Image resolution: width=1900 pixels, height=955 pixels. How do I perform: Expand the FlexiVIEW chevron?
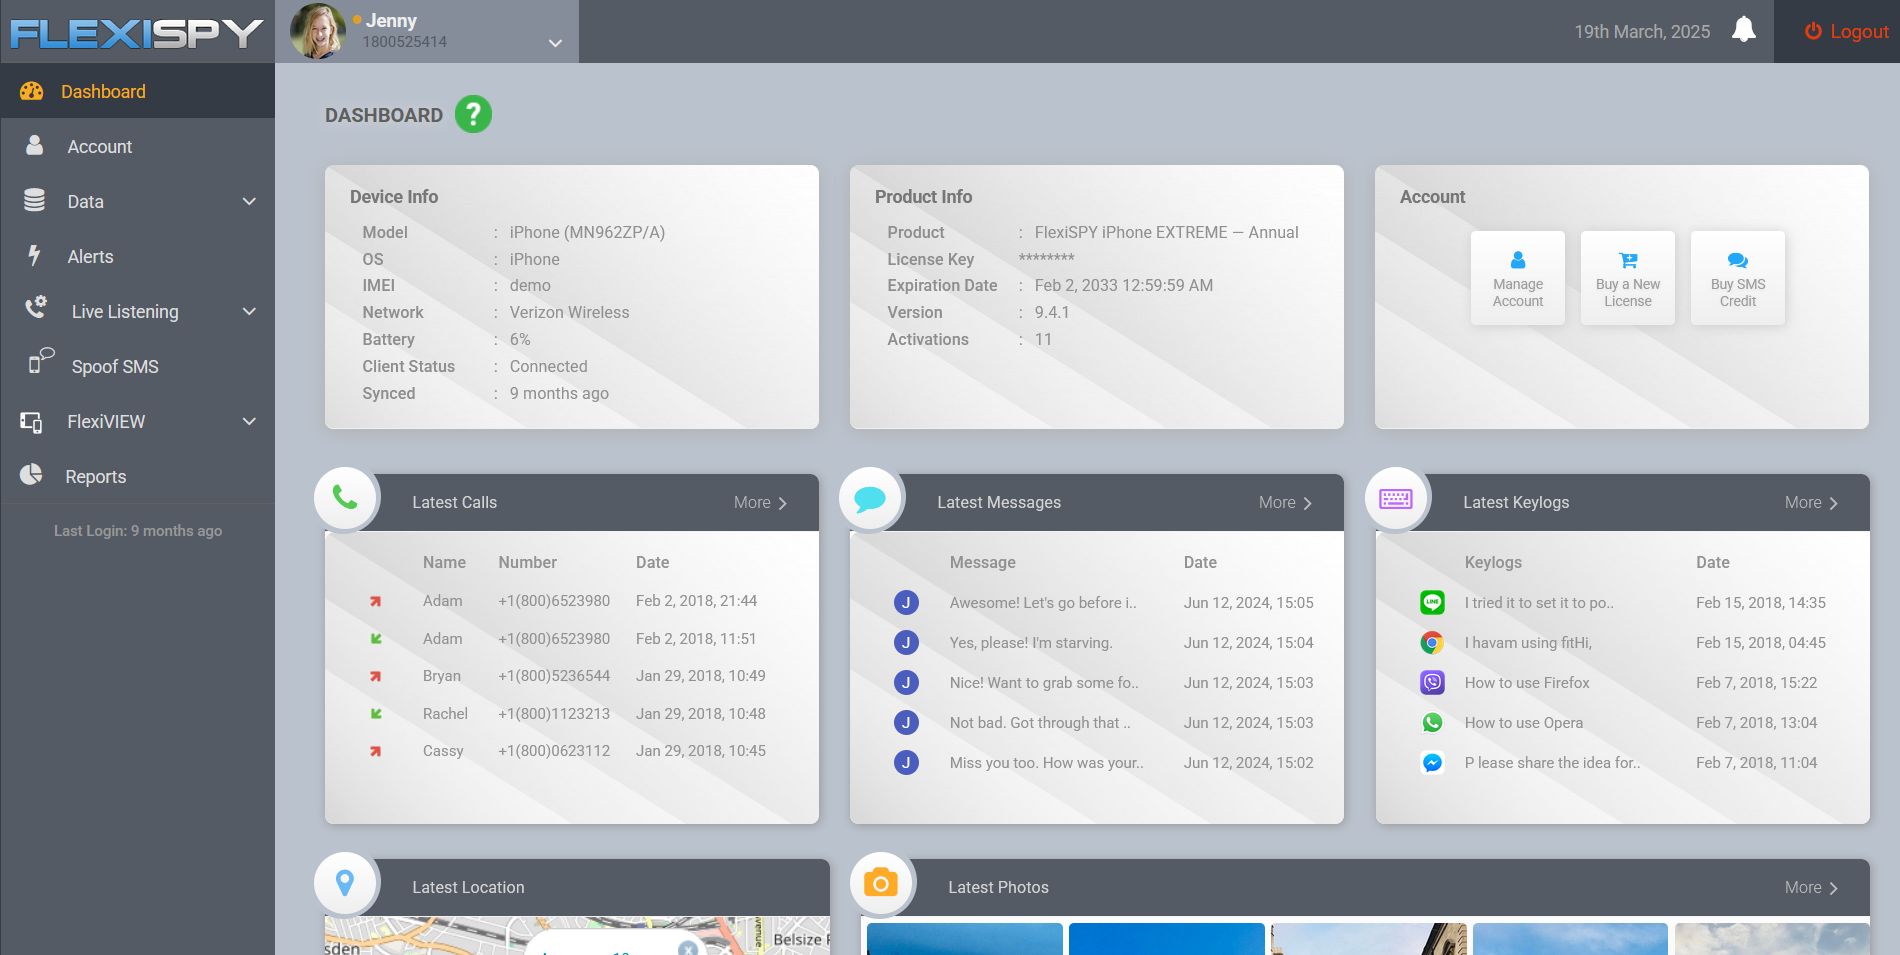249,422
